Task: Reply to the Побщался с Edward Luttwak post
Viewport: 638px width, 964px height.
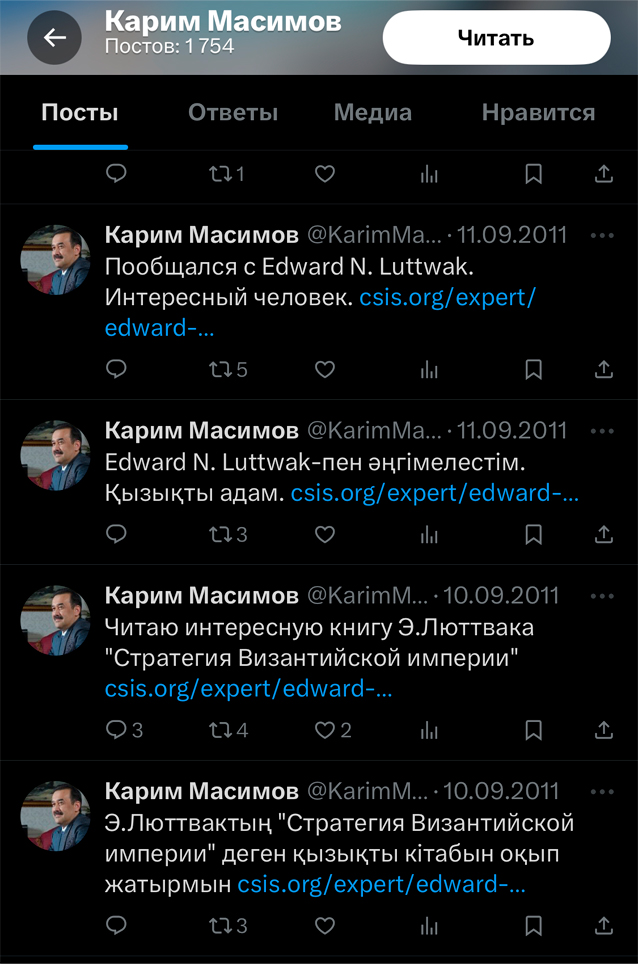Action: (x=117, y=369)
